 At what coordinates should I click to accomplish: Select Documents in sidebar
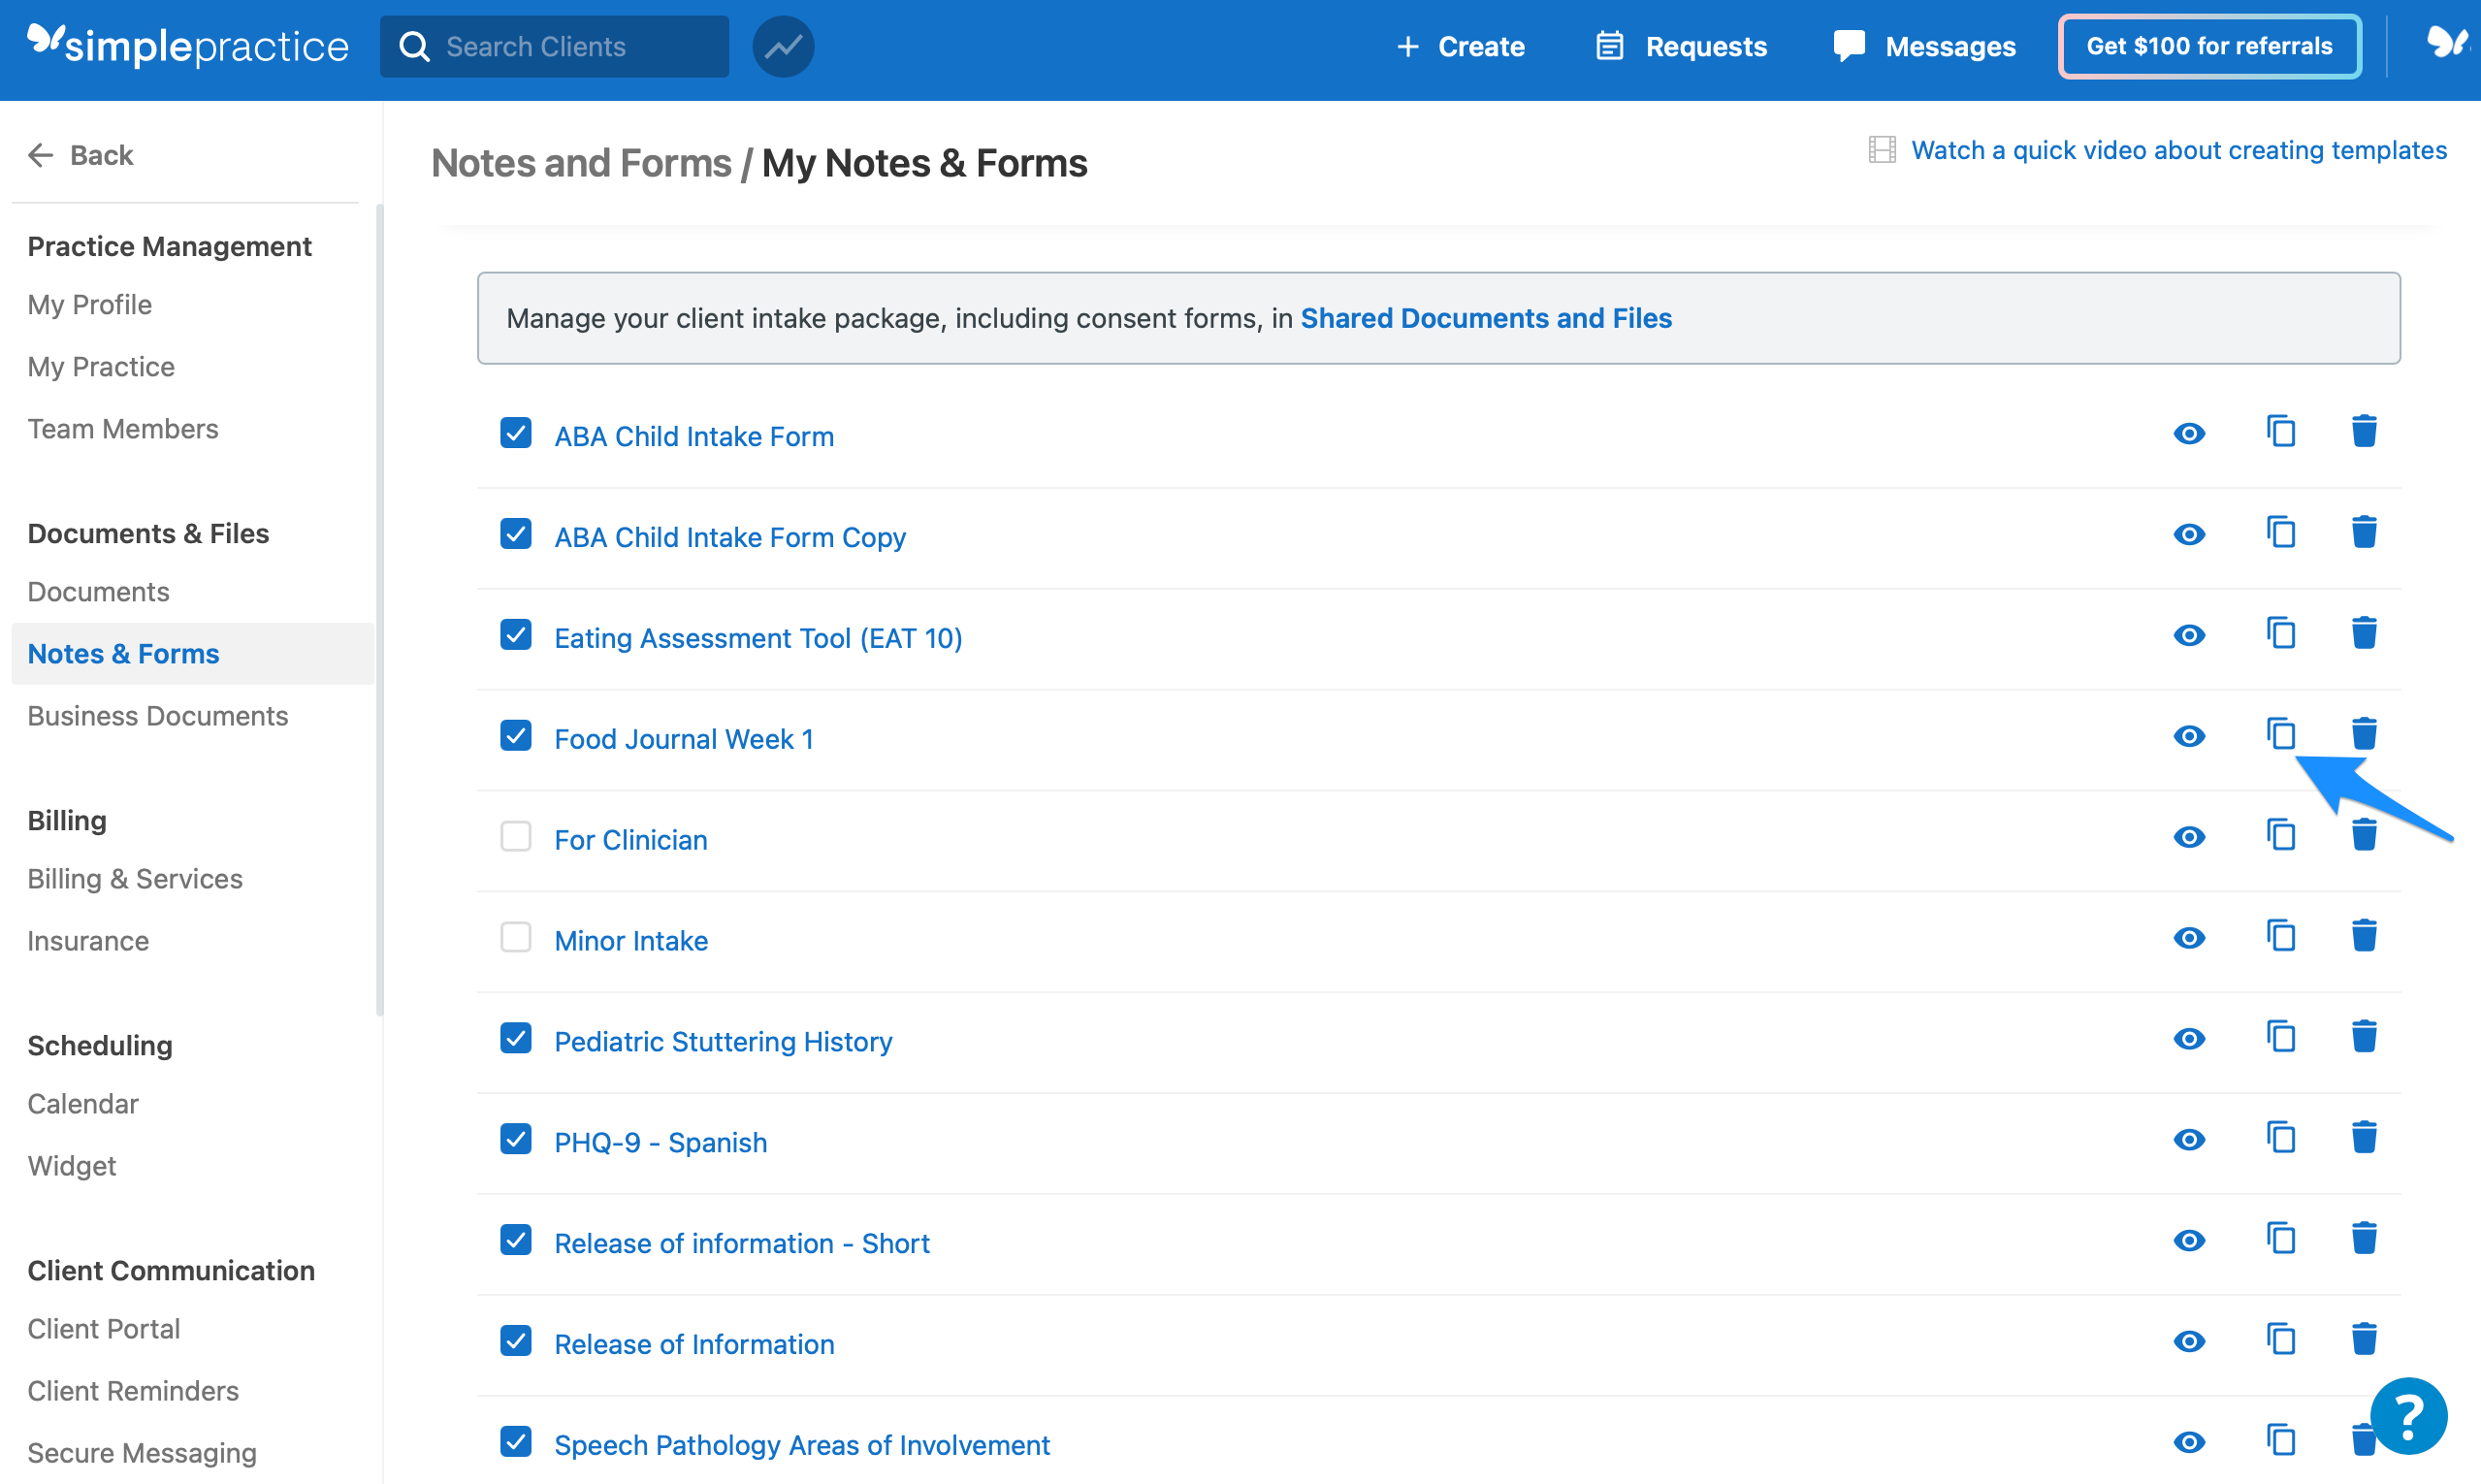(x=98, y=592)
